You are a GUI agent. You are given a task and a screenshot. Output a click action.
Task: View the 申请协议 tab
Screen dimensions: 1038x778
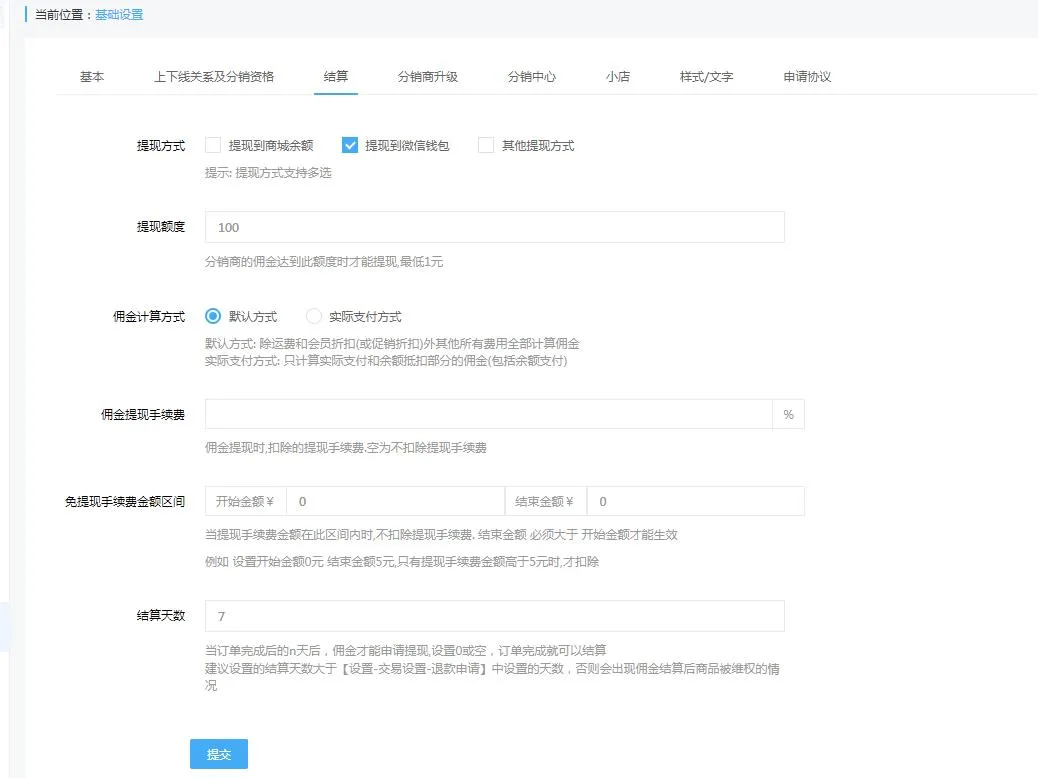tap(807, 77)
